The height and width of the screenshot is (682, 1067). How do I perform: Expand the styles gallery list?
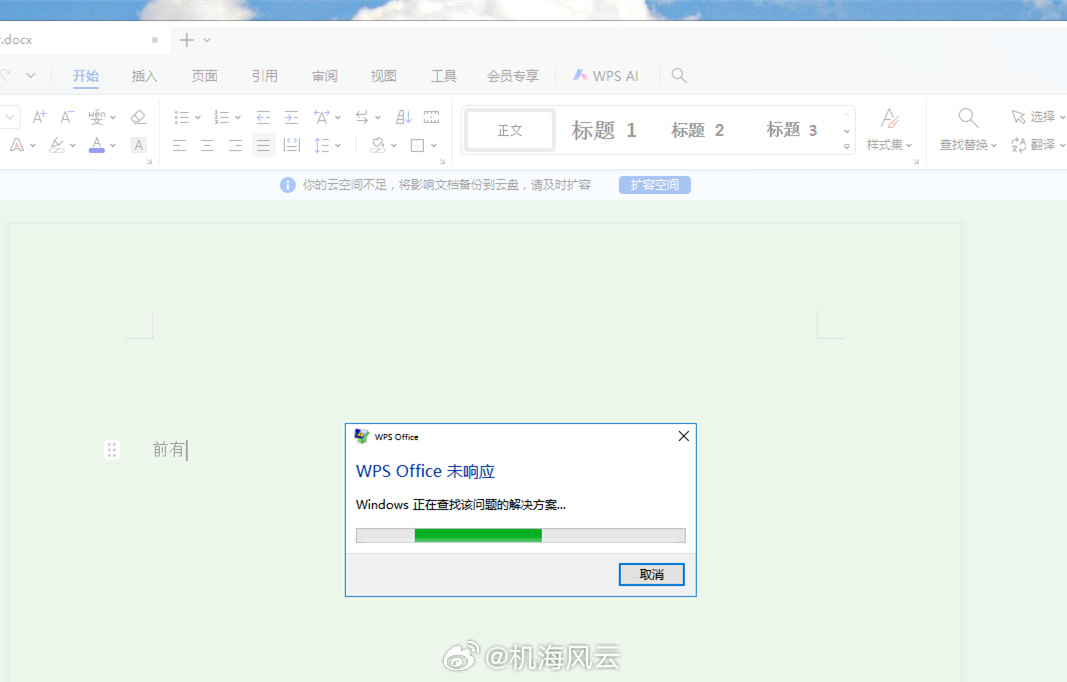pos(847,146)
